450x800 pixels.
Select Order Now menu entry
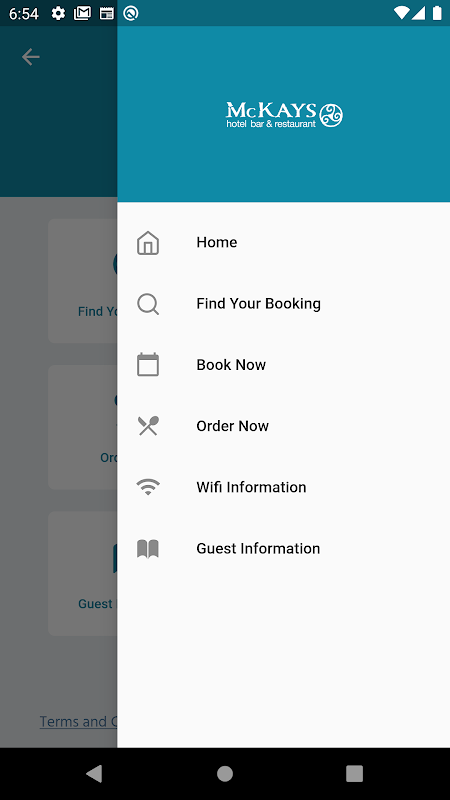pos(284,426)
